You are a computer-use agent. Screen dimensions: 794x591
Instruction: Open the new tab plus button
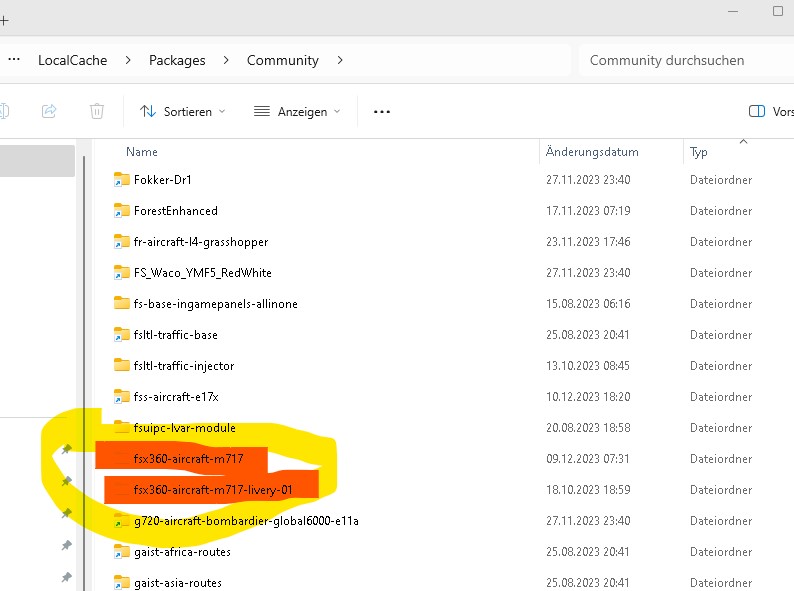(x=4, y=20)
